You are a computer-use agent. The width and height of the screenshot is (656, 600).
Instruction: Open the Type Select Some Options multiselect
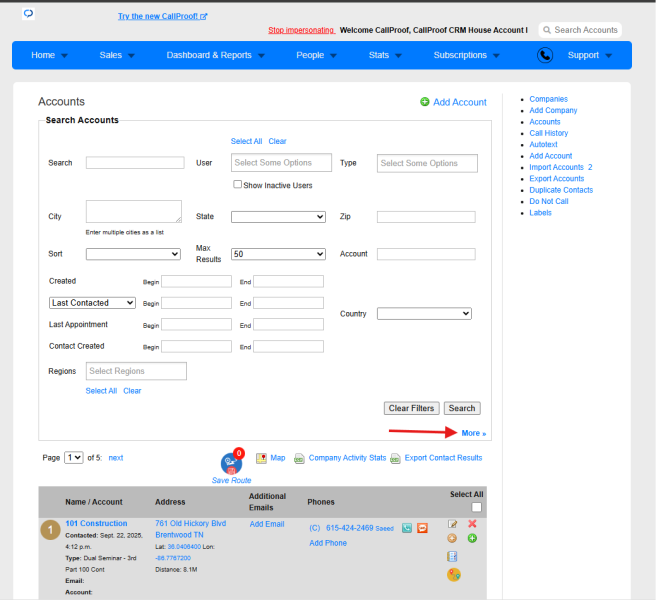click(x=427, y=163)
